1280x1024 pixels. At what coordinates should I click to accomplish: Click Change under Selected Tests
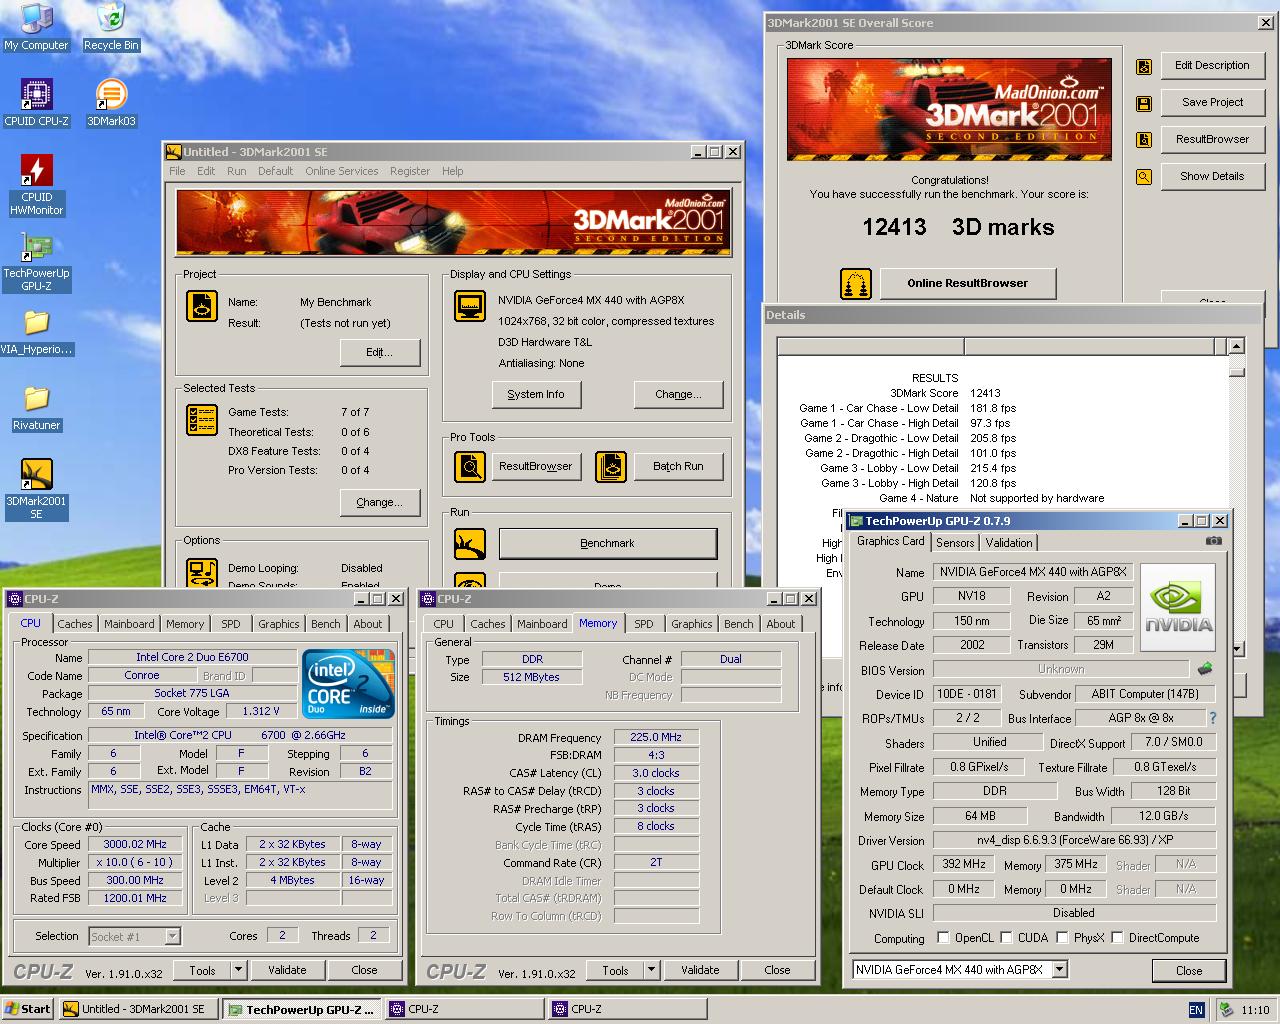tap(379, 503)
